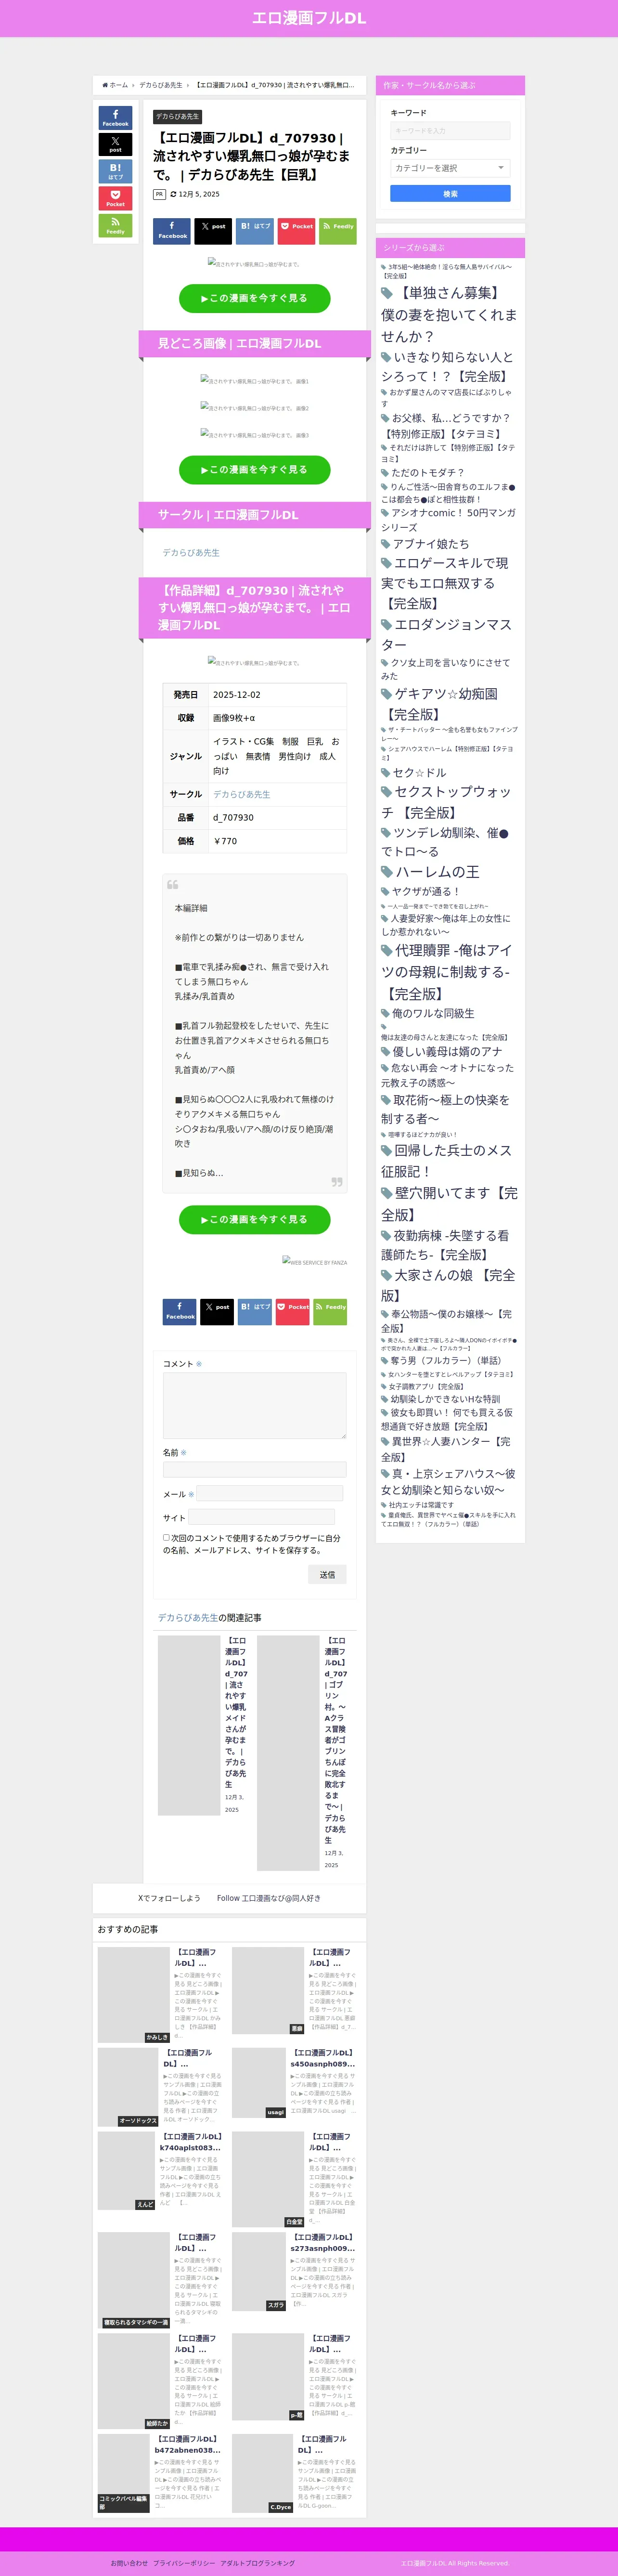Click the green button below the description quote
This screenshot has height=2576, width=618.
(254, 1219)
